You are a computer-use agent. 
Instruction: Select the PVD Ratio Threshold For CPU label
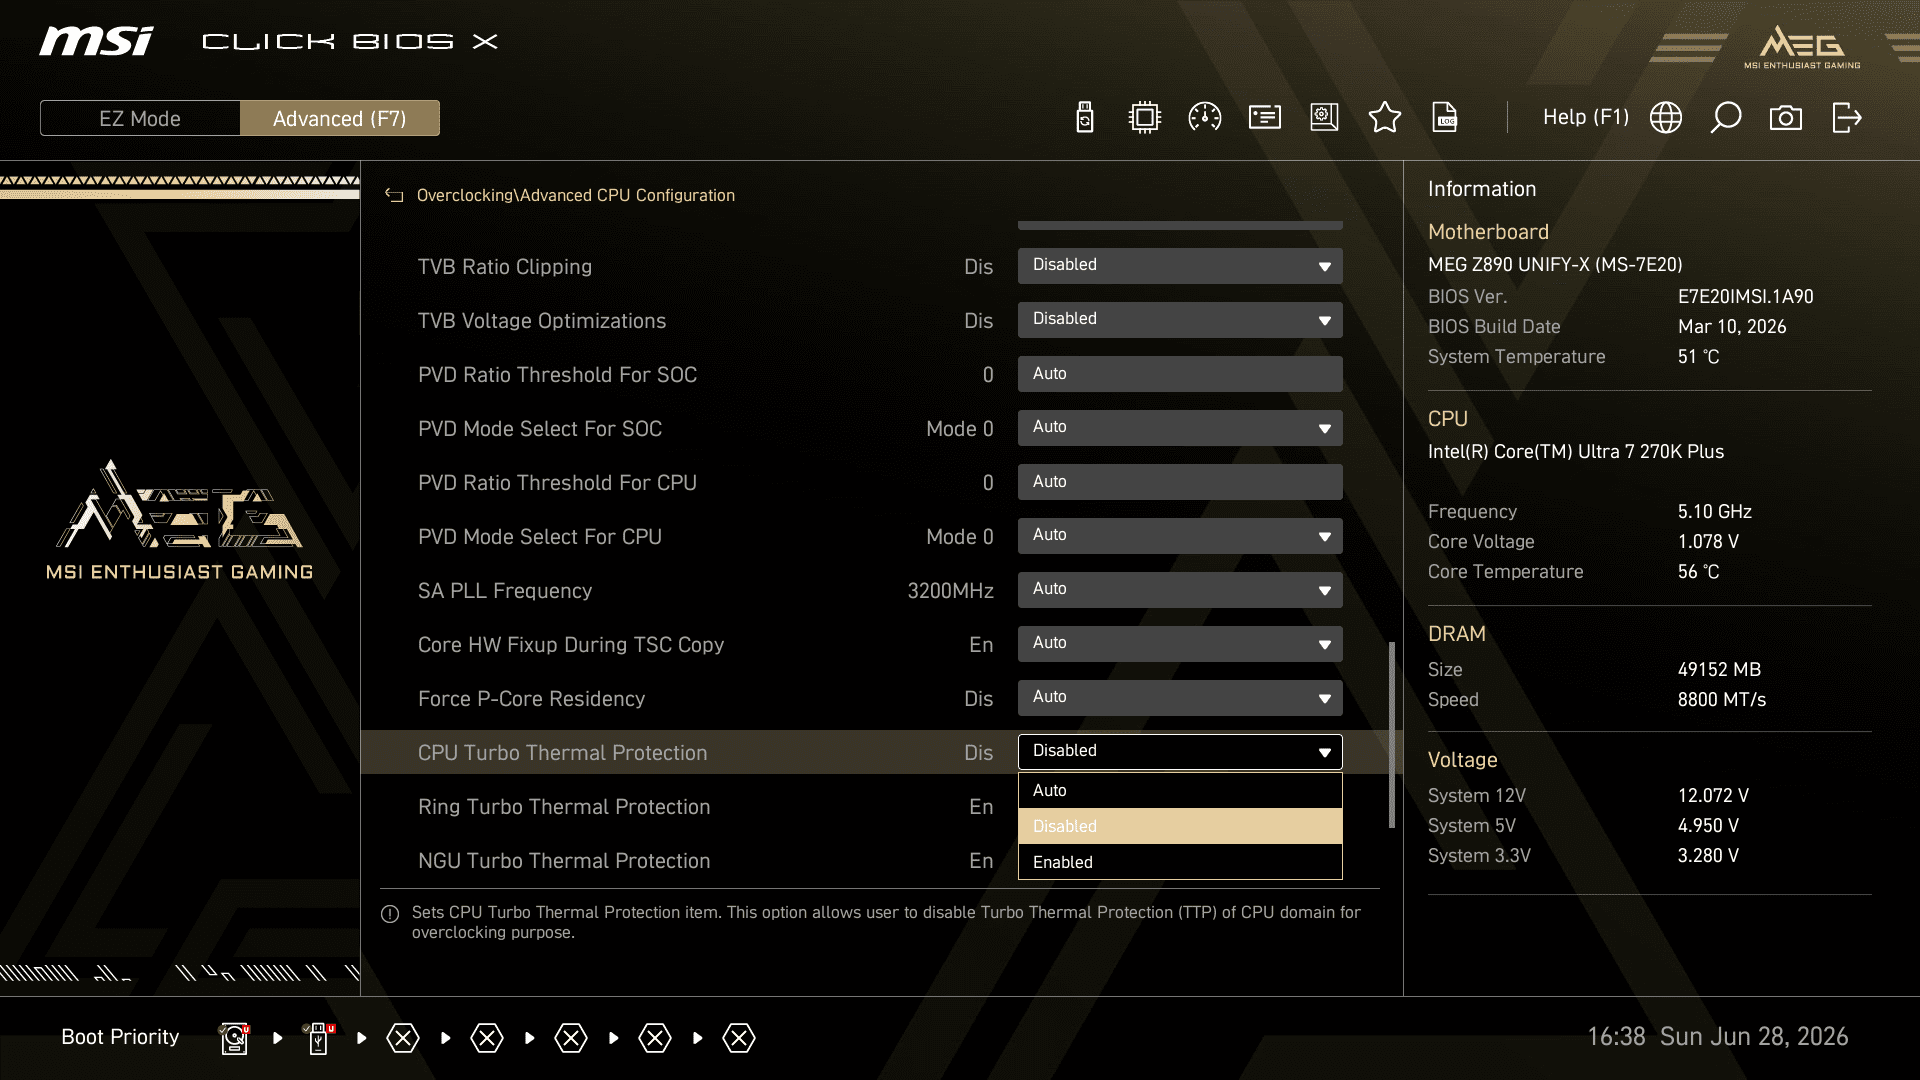pyautogui.click(x=557, y=483)
